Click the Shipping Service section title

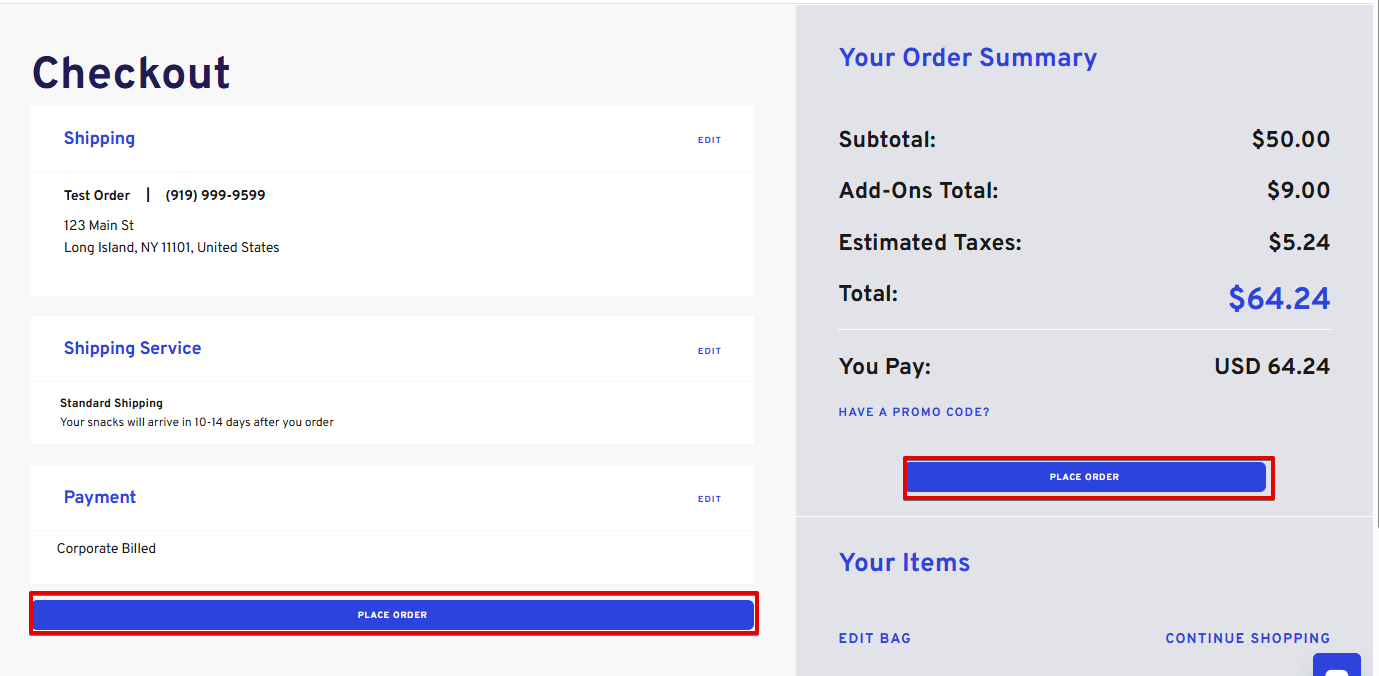pyautogui.click(x=132, y=348)
